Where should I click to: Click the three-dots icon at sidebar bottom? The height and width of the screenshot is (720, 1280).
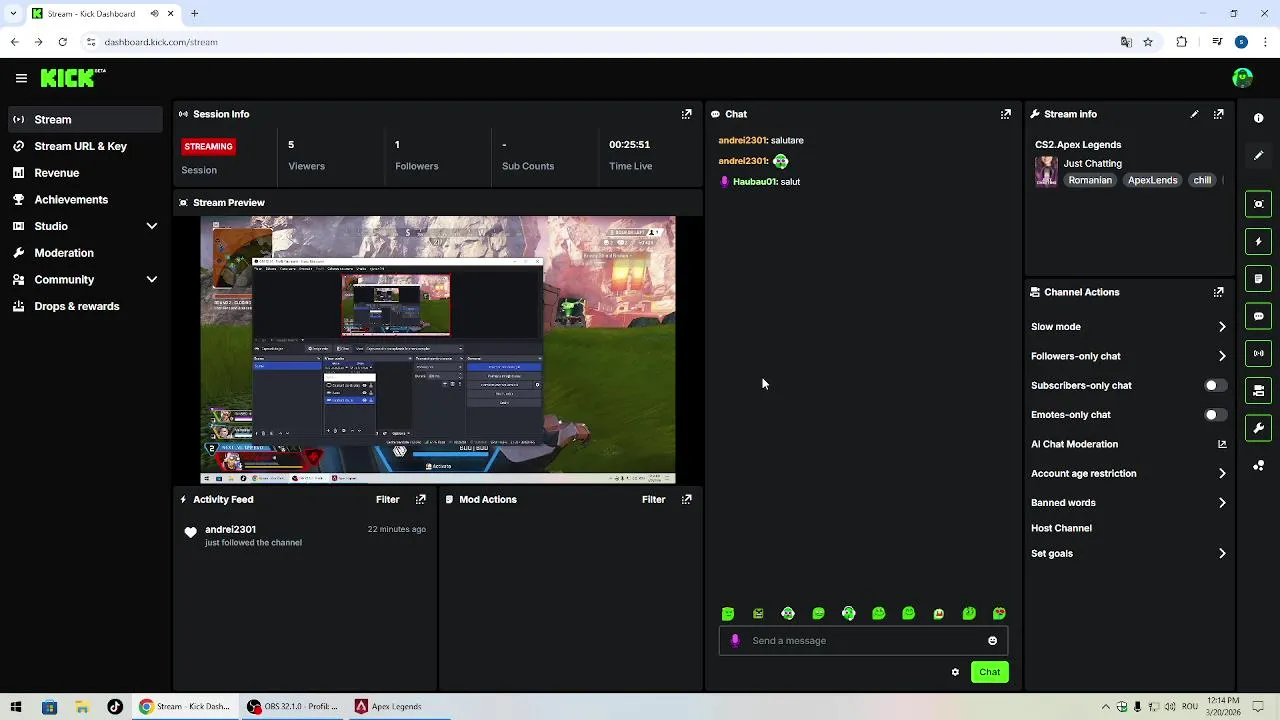click(x=1258, y=465)
